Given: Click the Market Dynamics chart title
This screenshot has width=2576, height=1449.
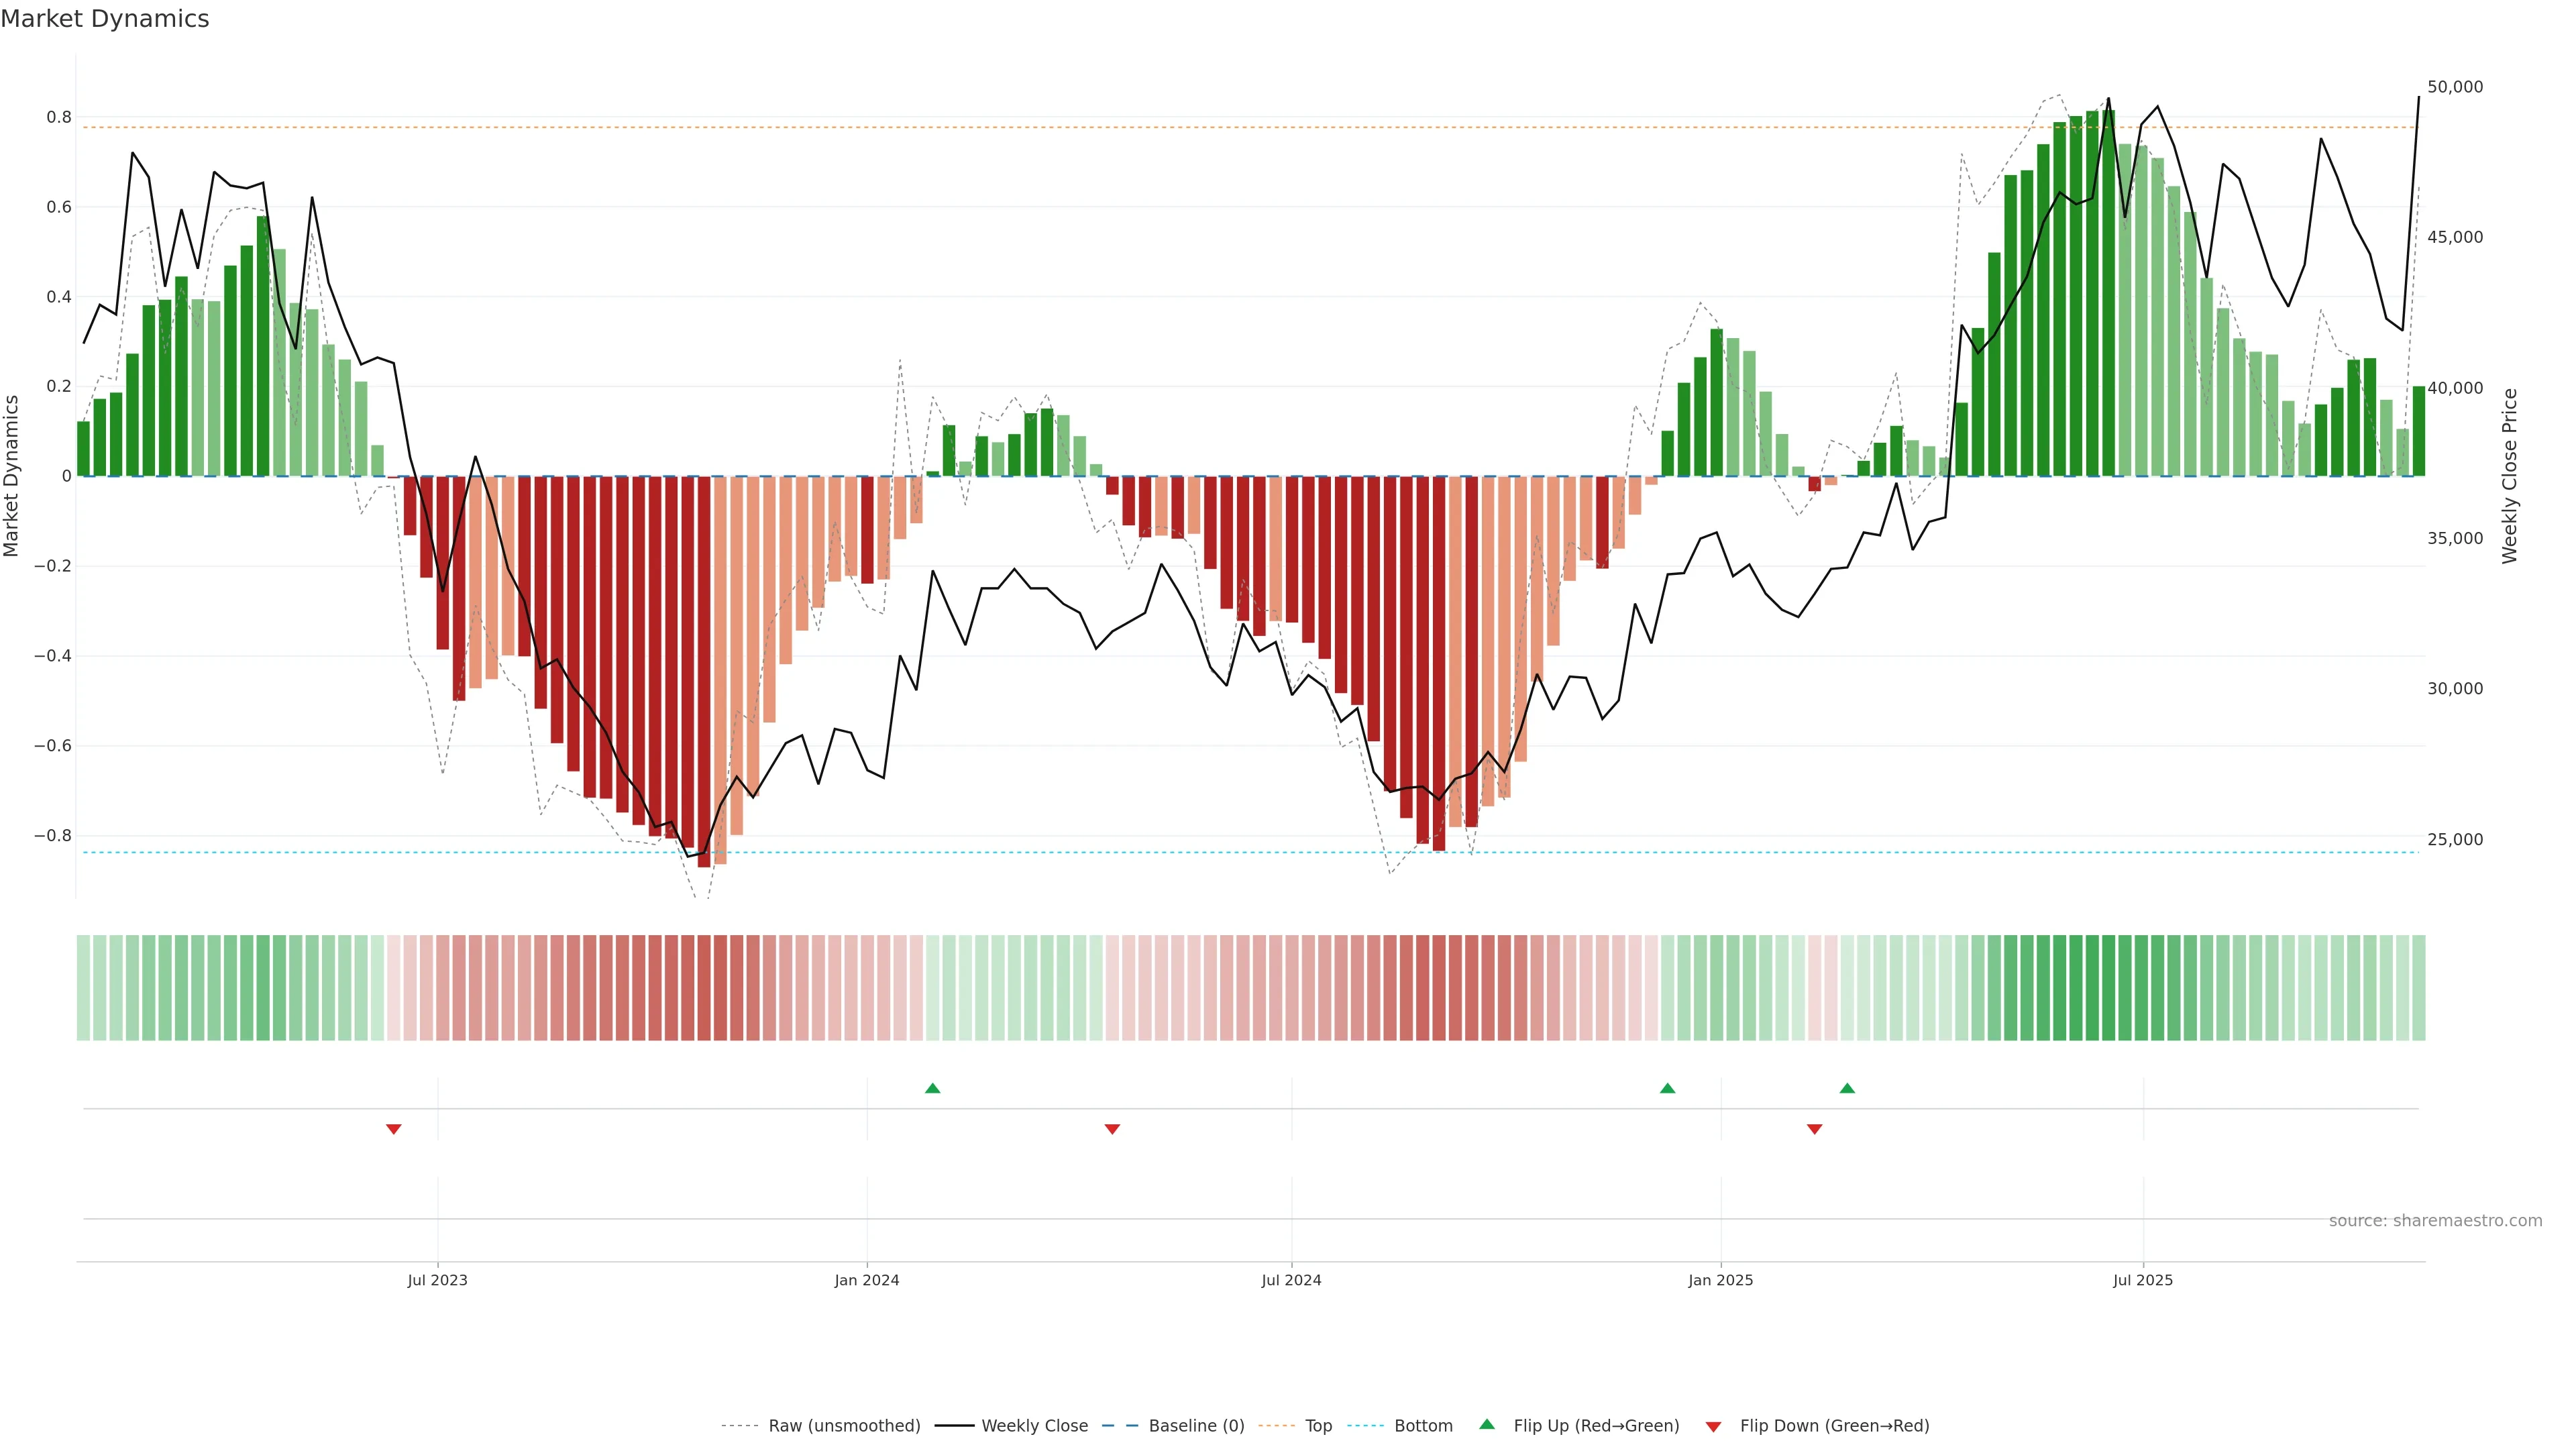Looking at the screenshot, I should (105, 19).
